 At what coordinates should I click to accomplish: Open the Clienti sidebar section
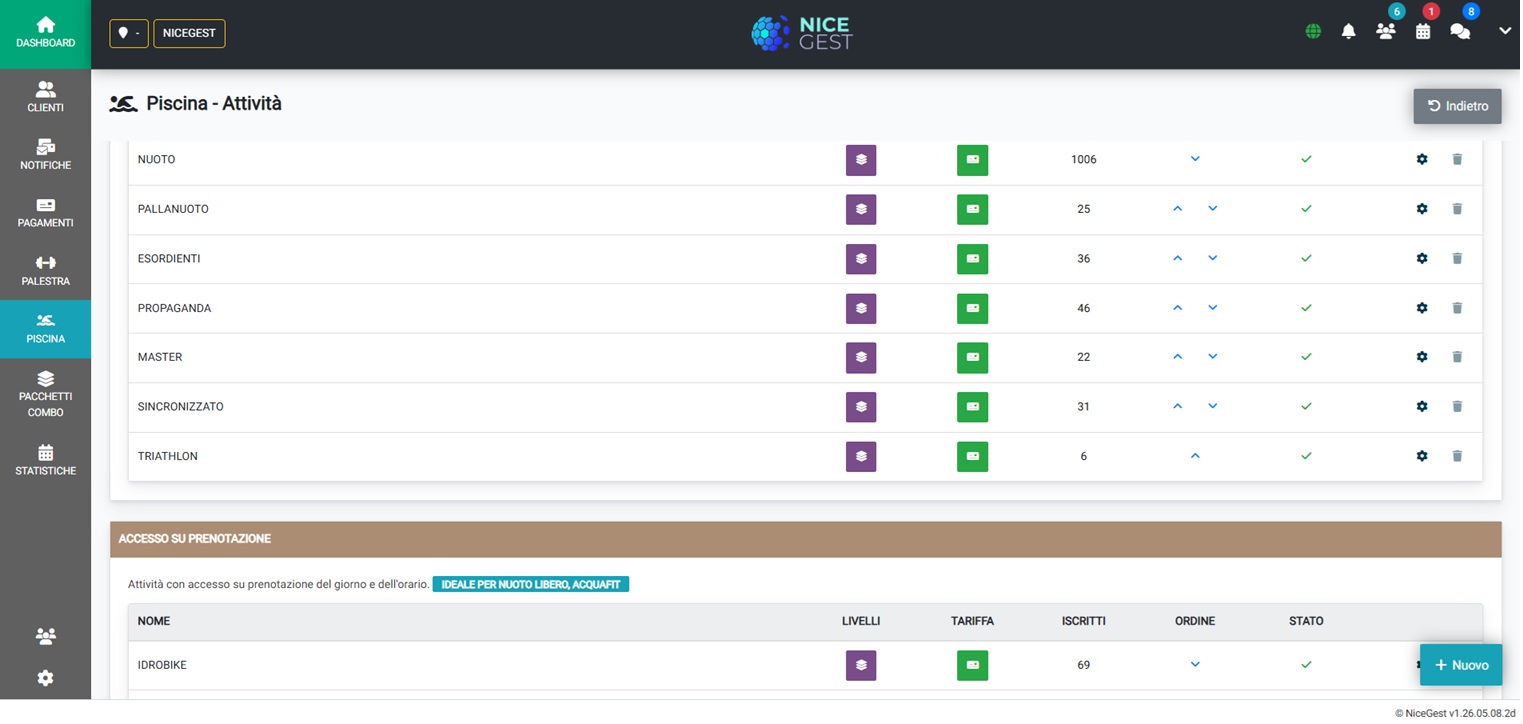(45, 97)
